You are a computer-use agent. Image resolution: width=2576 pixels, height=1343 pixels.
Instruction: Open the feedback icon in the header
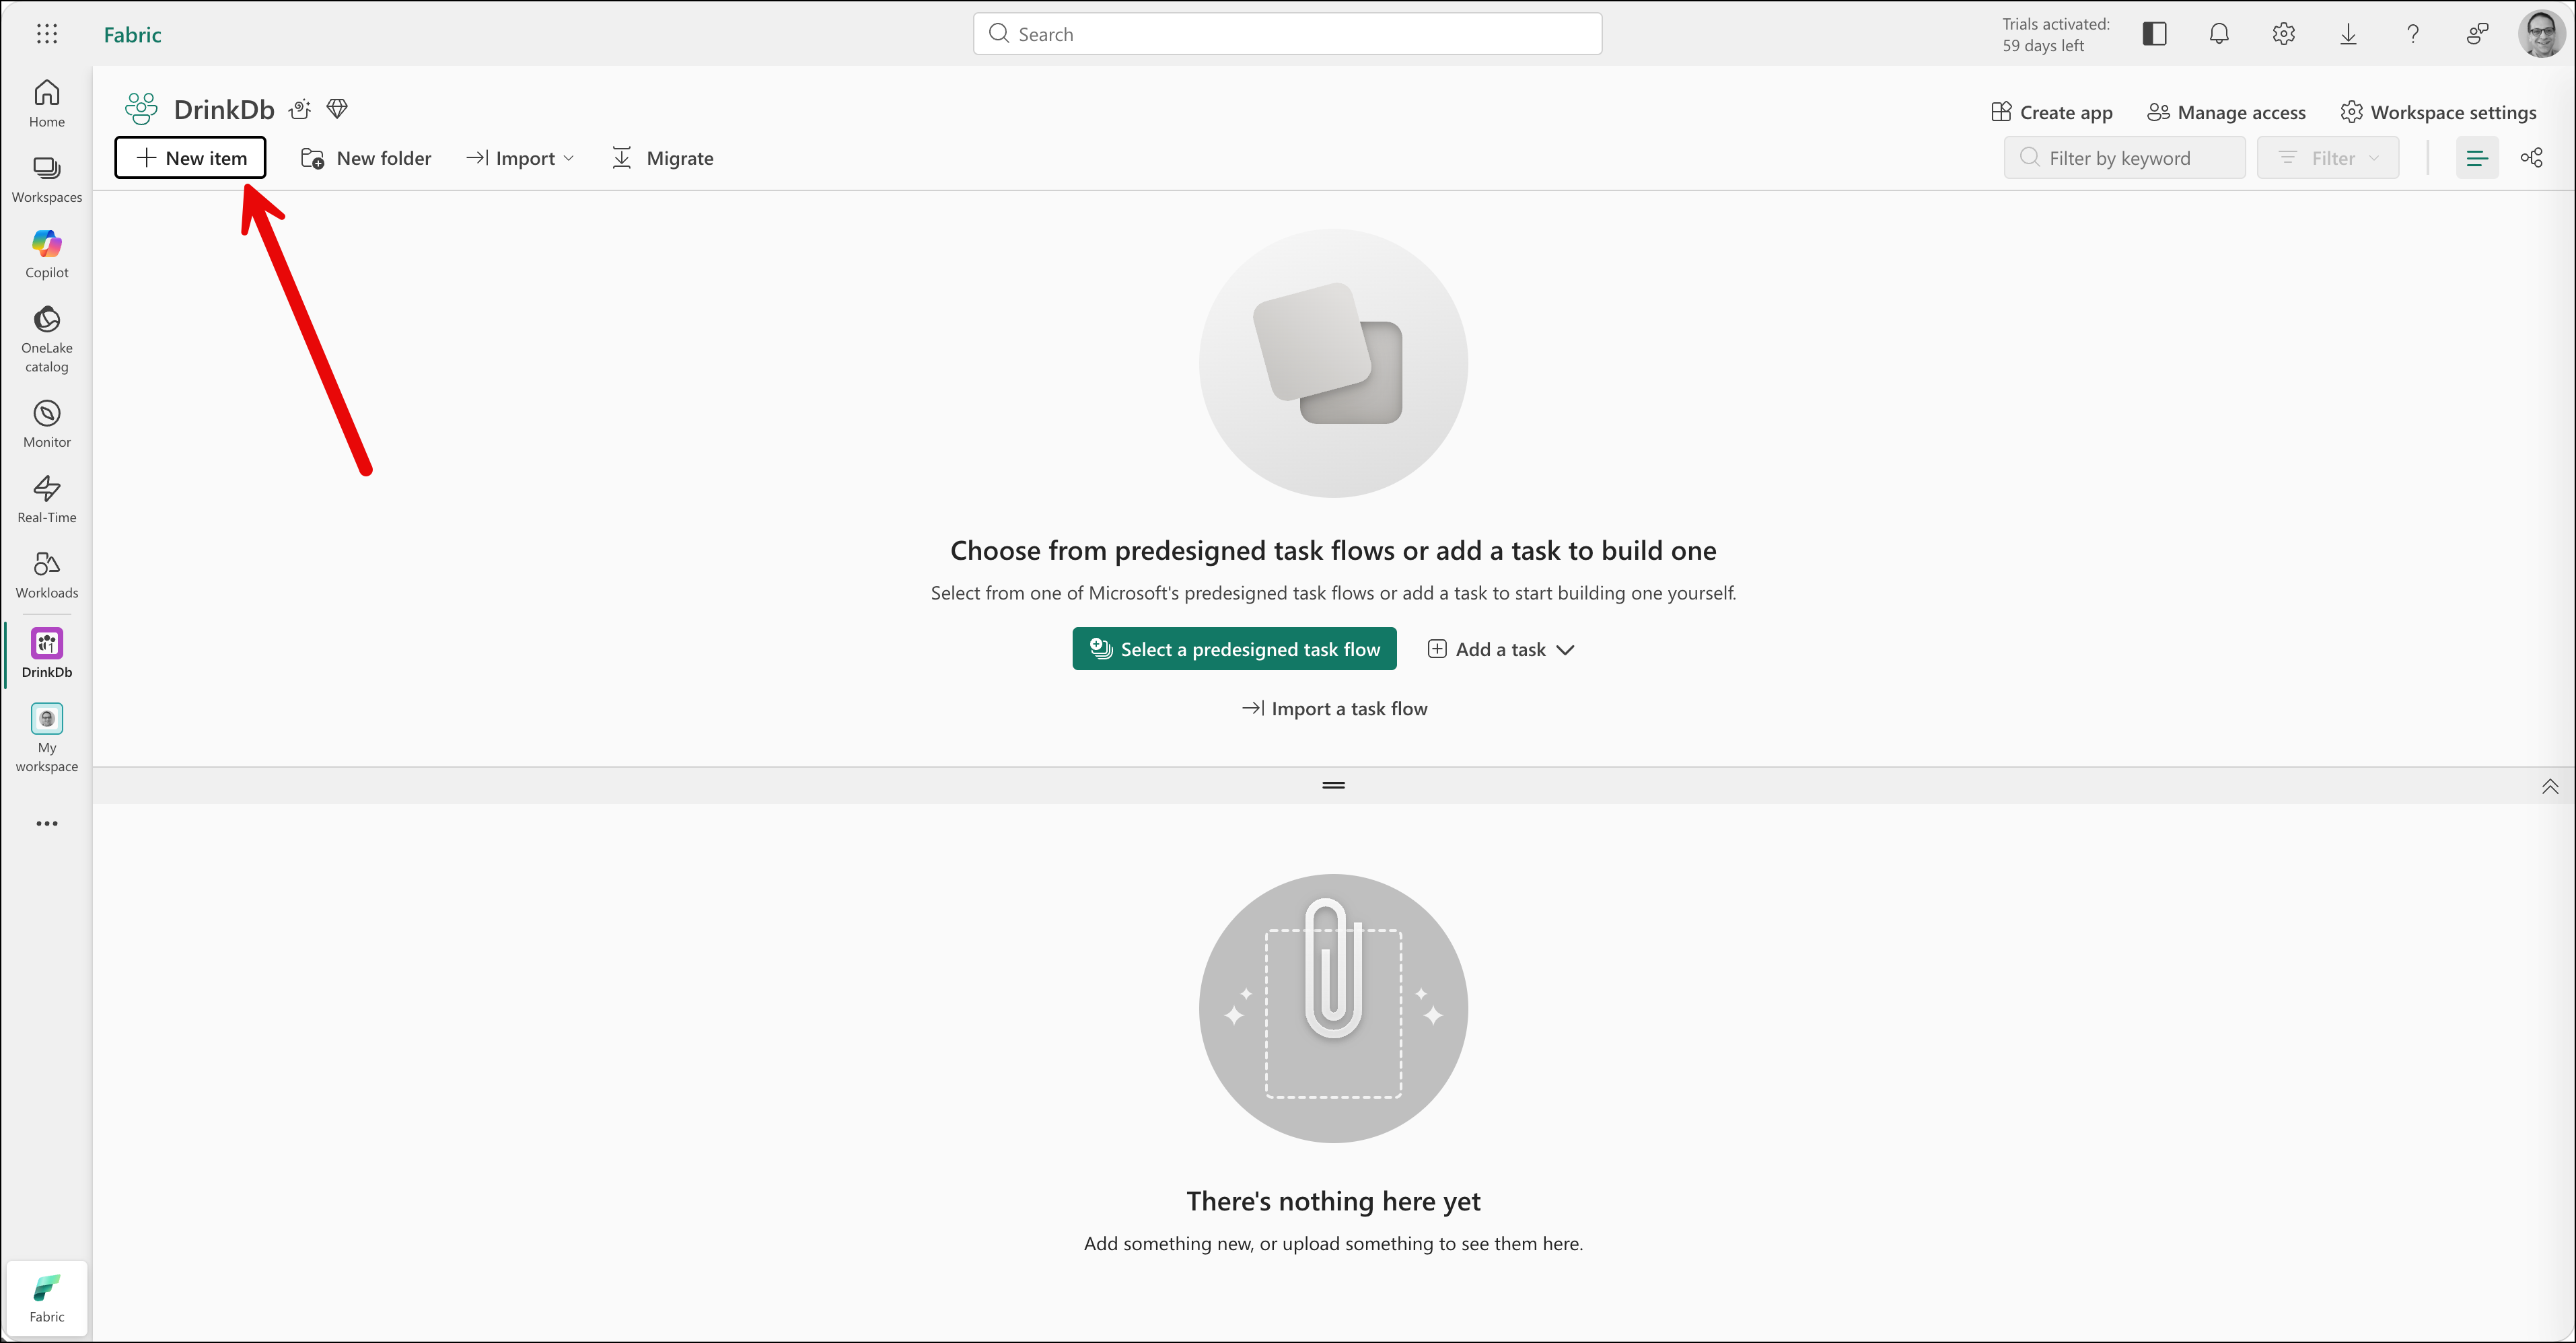click(x=2477, y=34)
